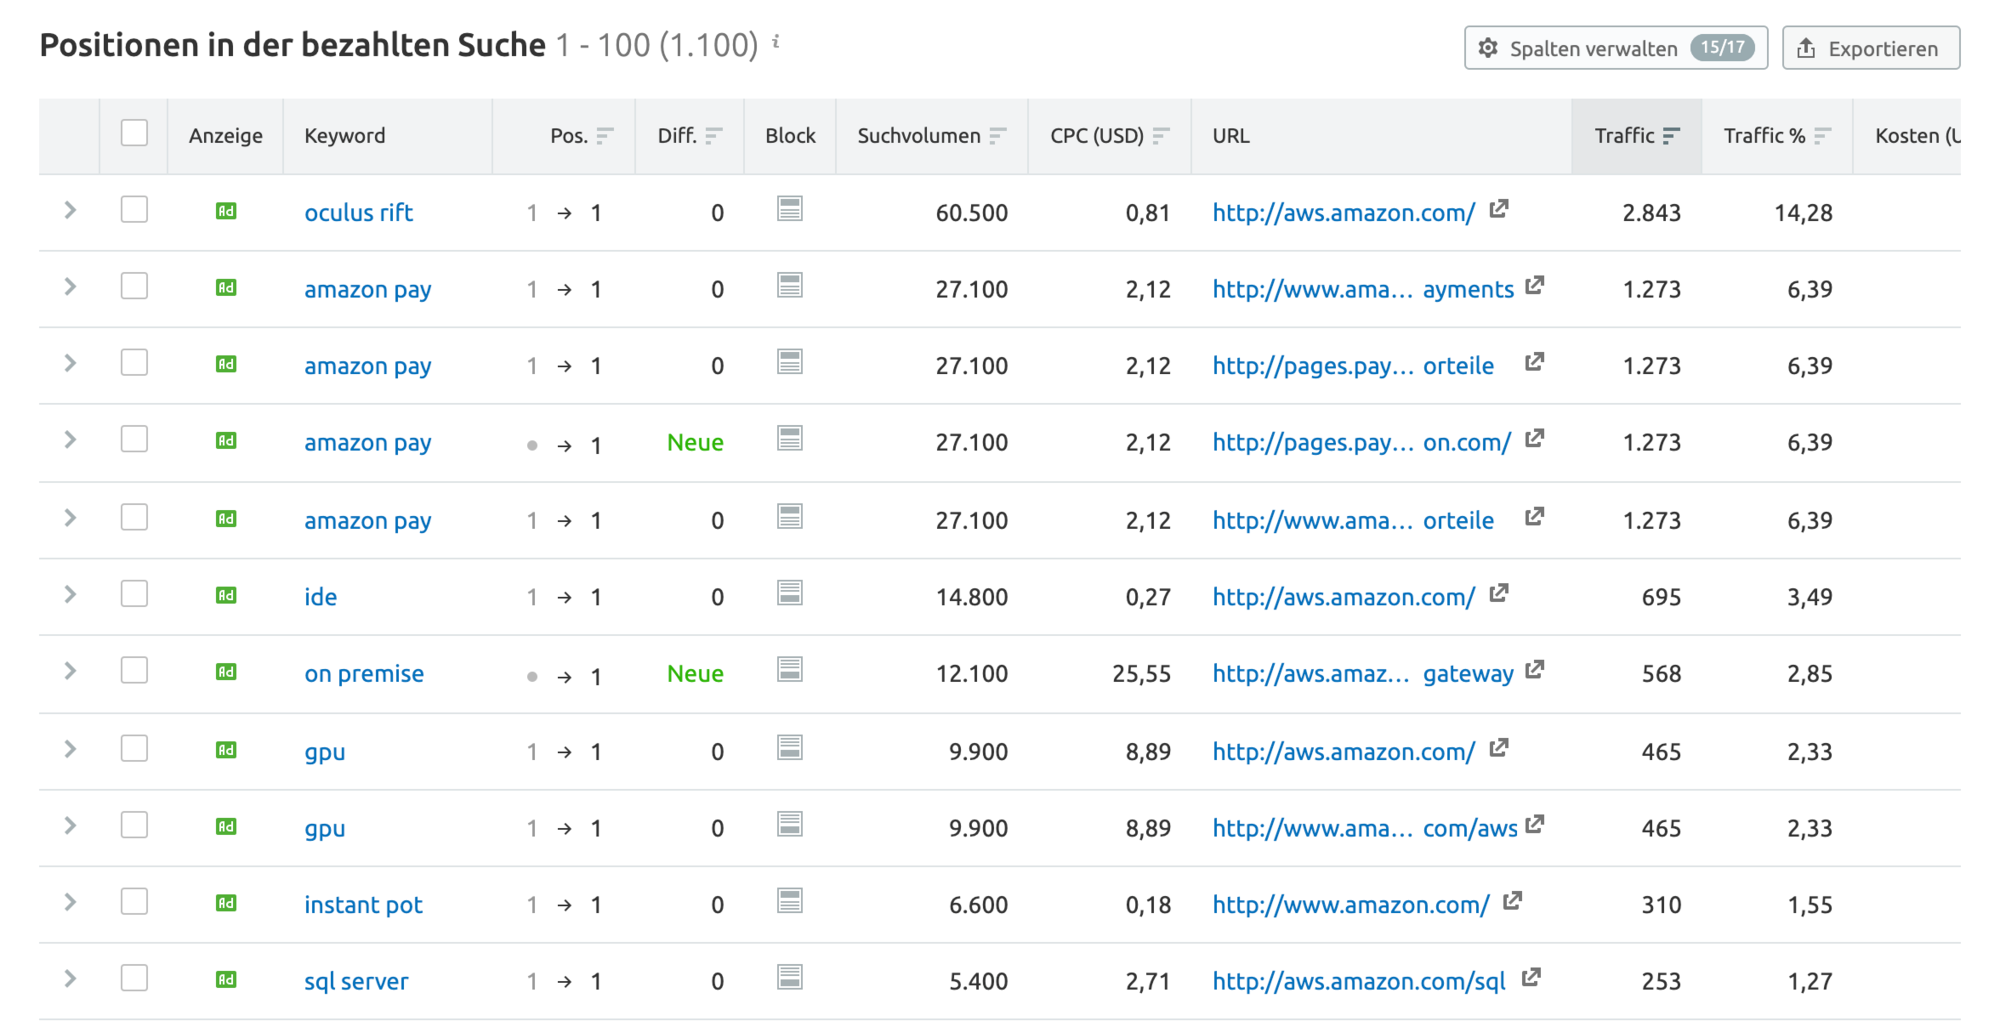Viewport: 2000px width, 1027px height.
Task: Expand the on premise row
Action: click(x=70, y=671)
